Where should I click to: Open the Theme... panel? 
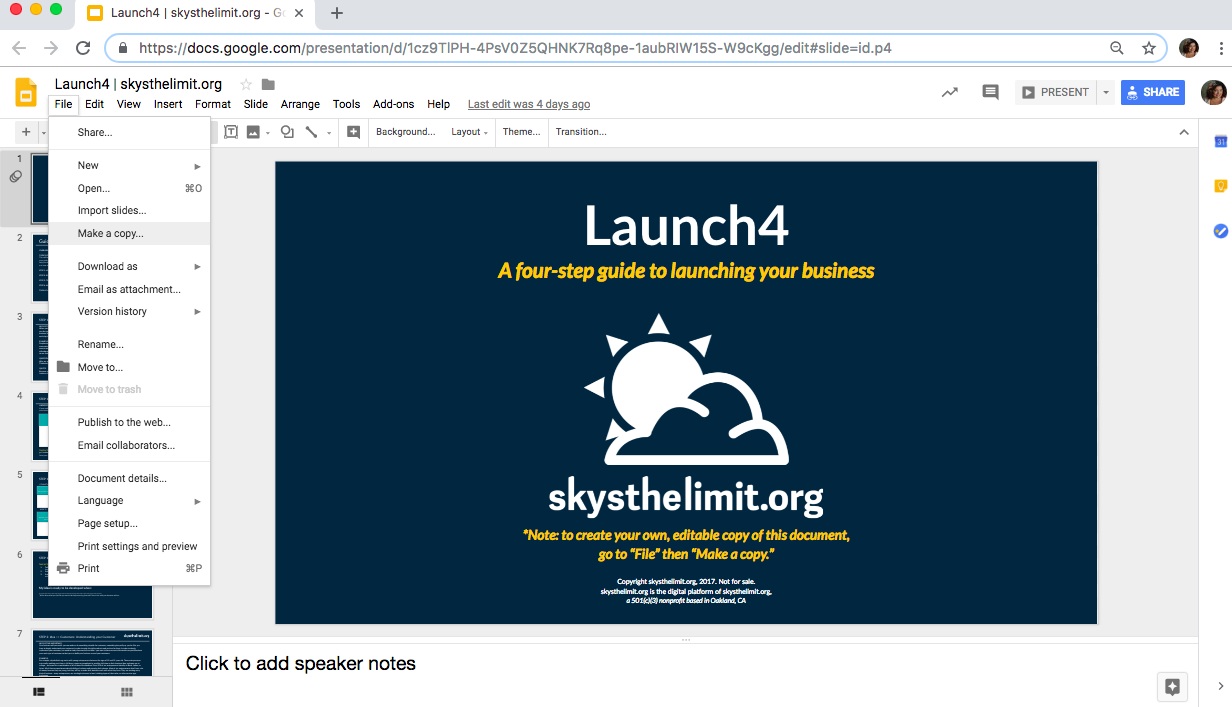tap(521, 132)
